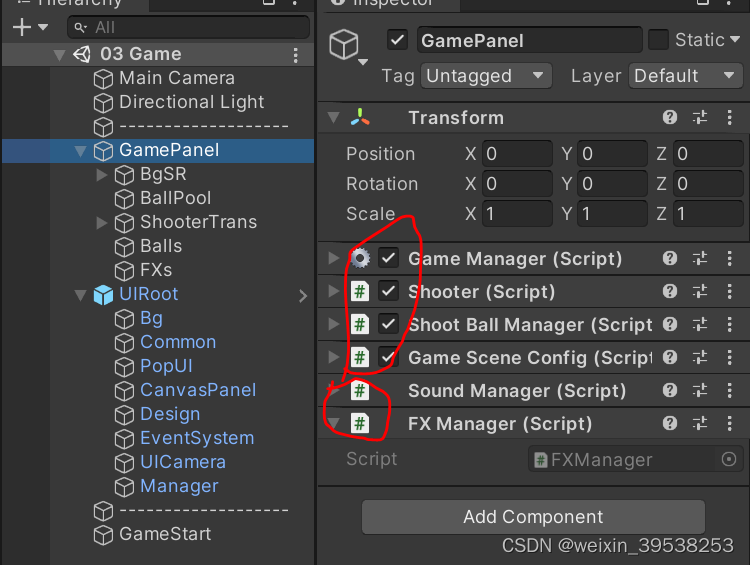
Task: Expand the Shooter script foldout
Action: (x=333, y=291)
